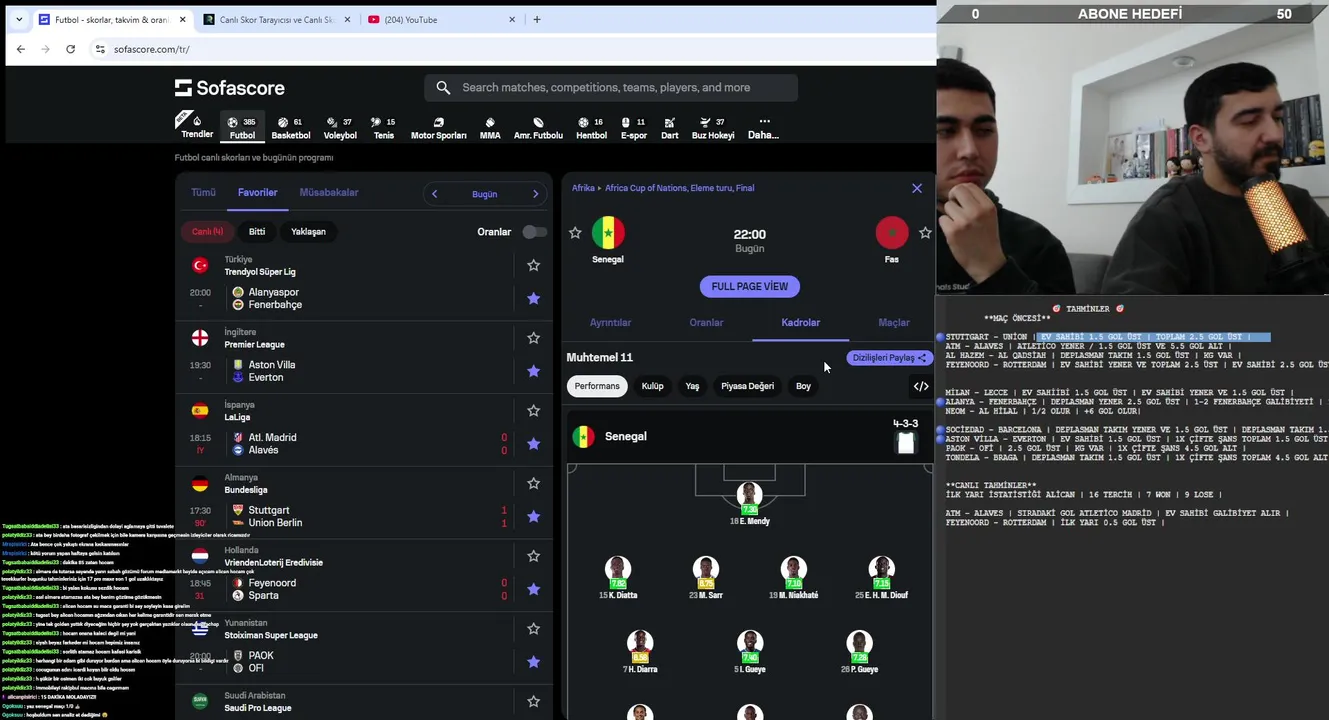Favorite Senegal with the star
This screenshot has height=720, width=1329.
tap(575, 233)
